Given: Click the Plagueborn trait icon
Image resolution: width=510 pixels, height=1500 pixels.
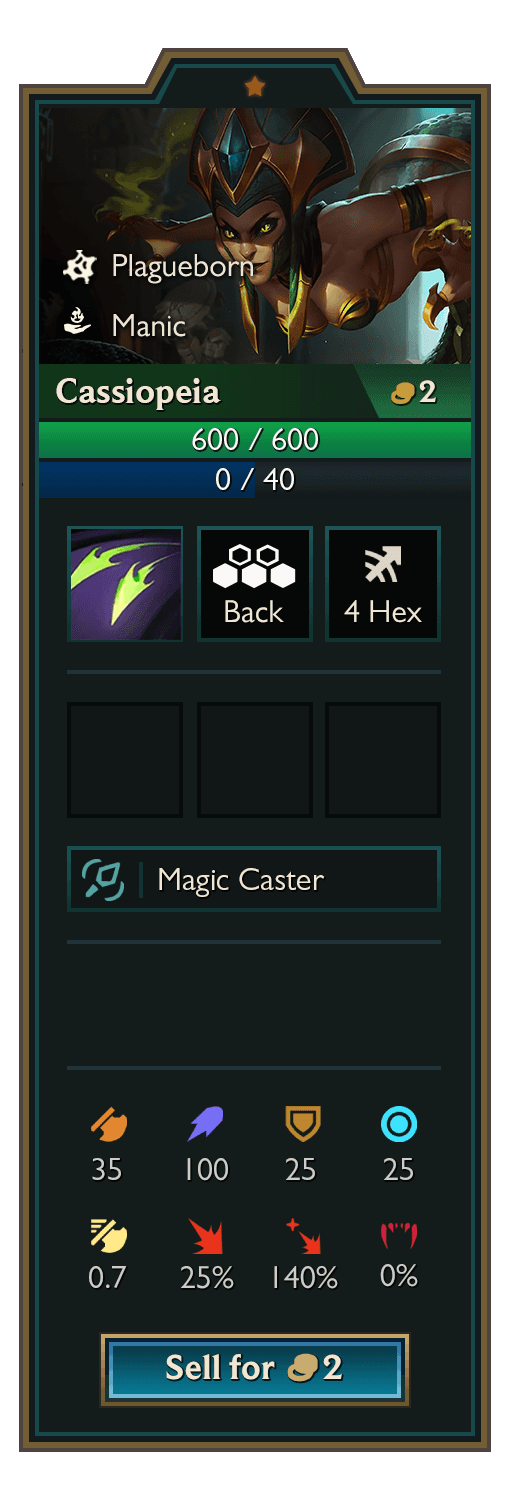Looking at the screenshot, I should pos(77,266).
